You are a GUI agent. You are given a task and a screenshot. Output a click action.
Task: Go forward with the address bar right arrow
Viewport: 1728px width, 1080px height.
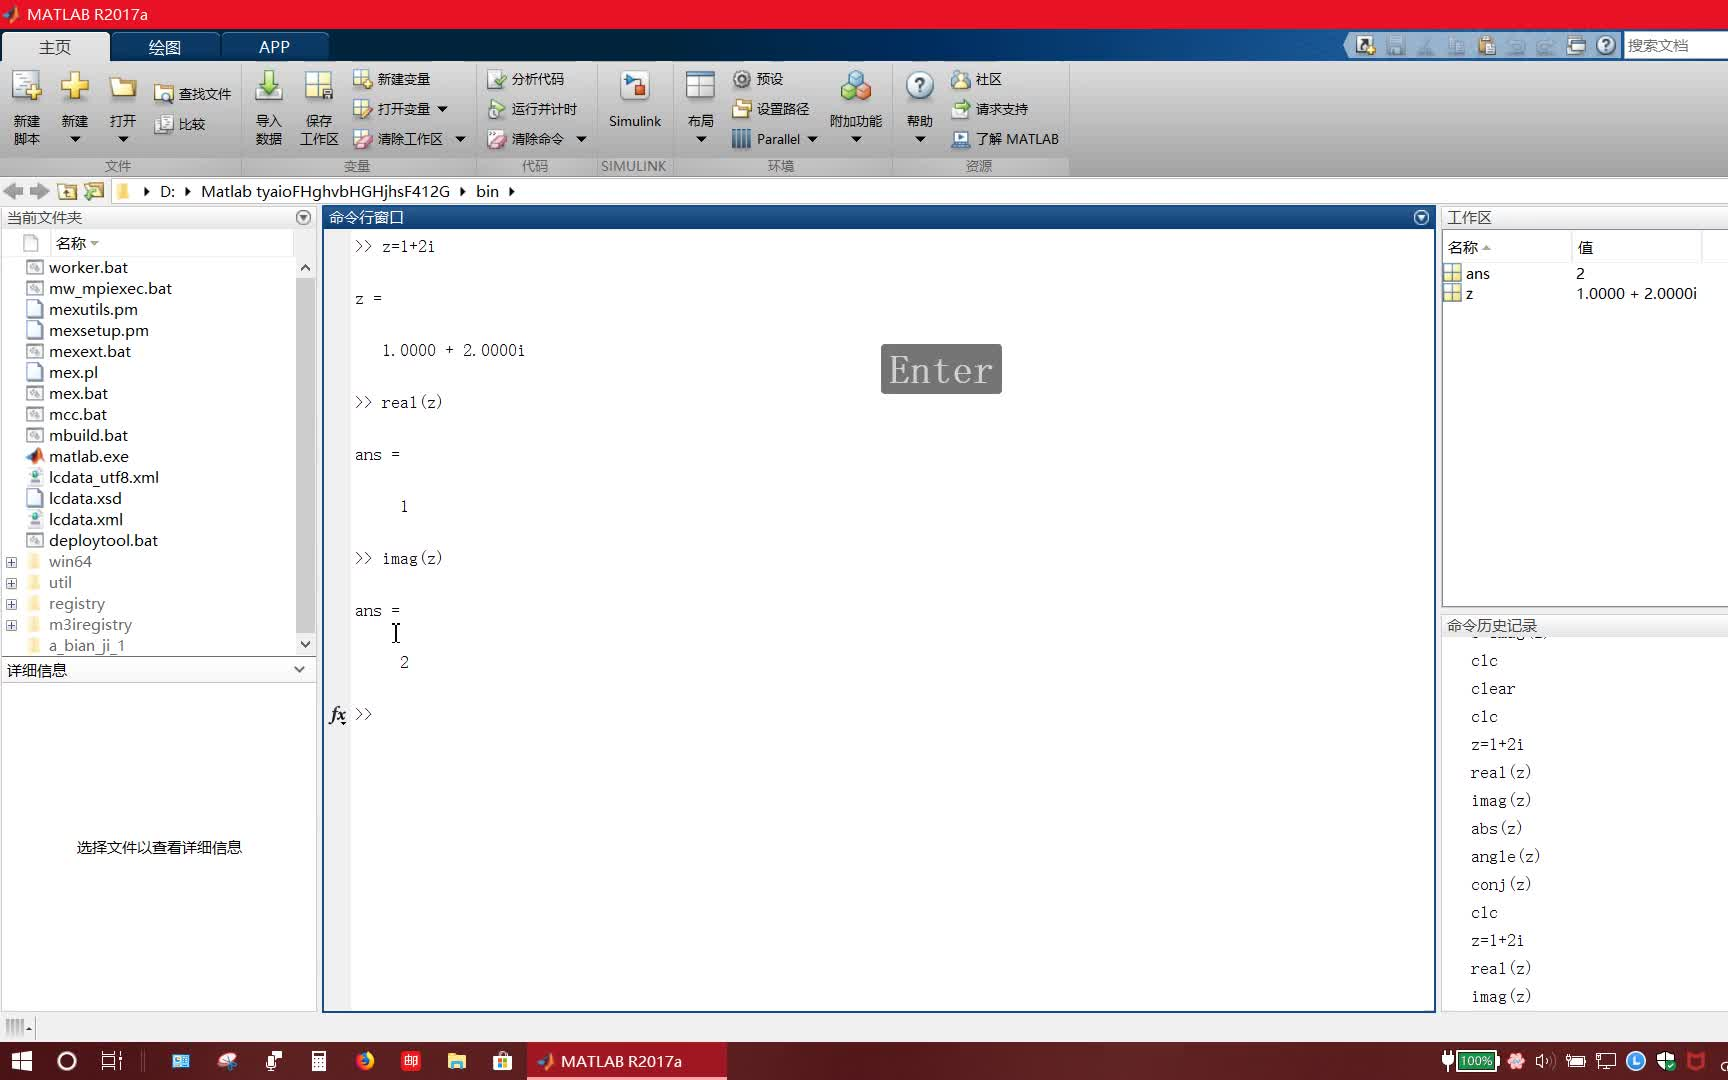pos(39,191)
